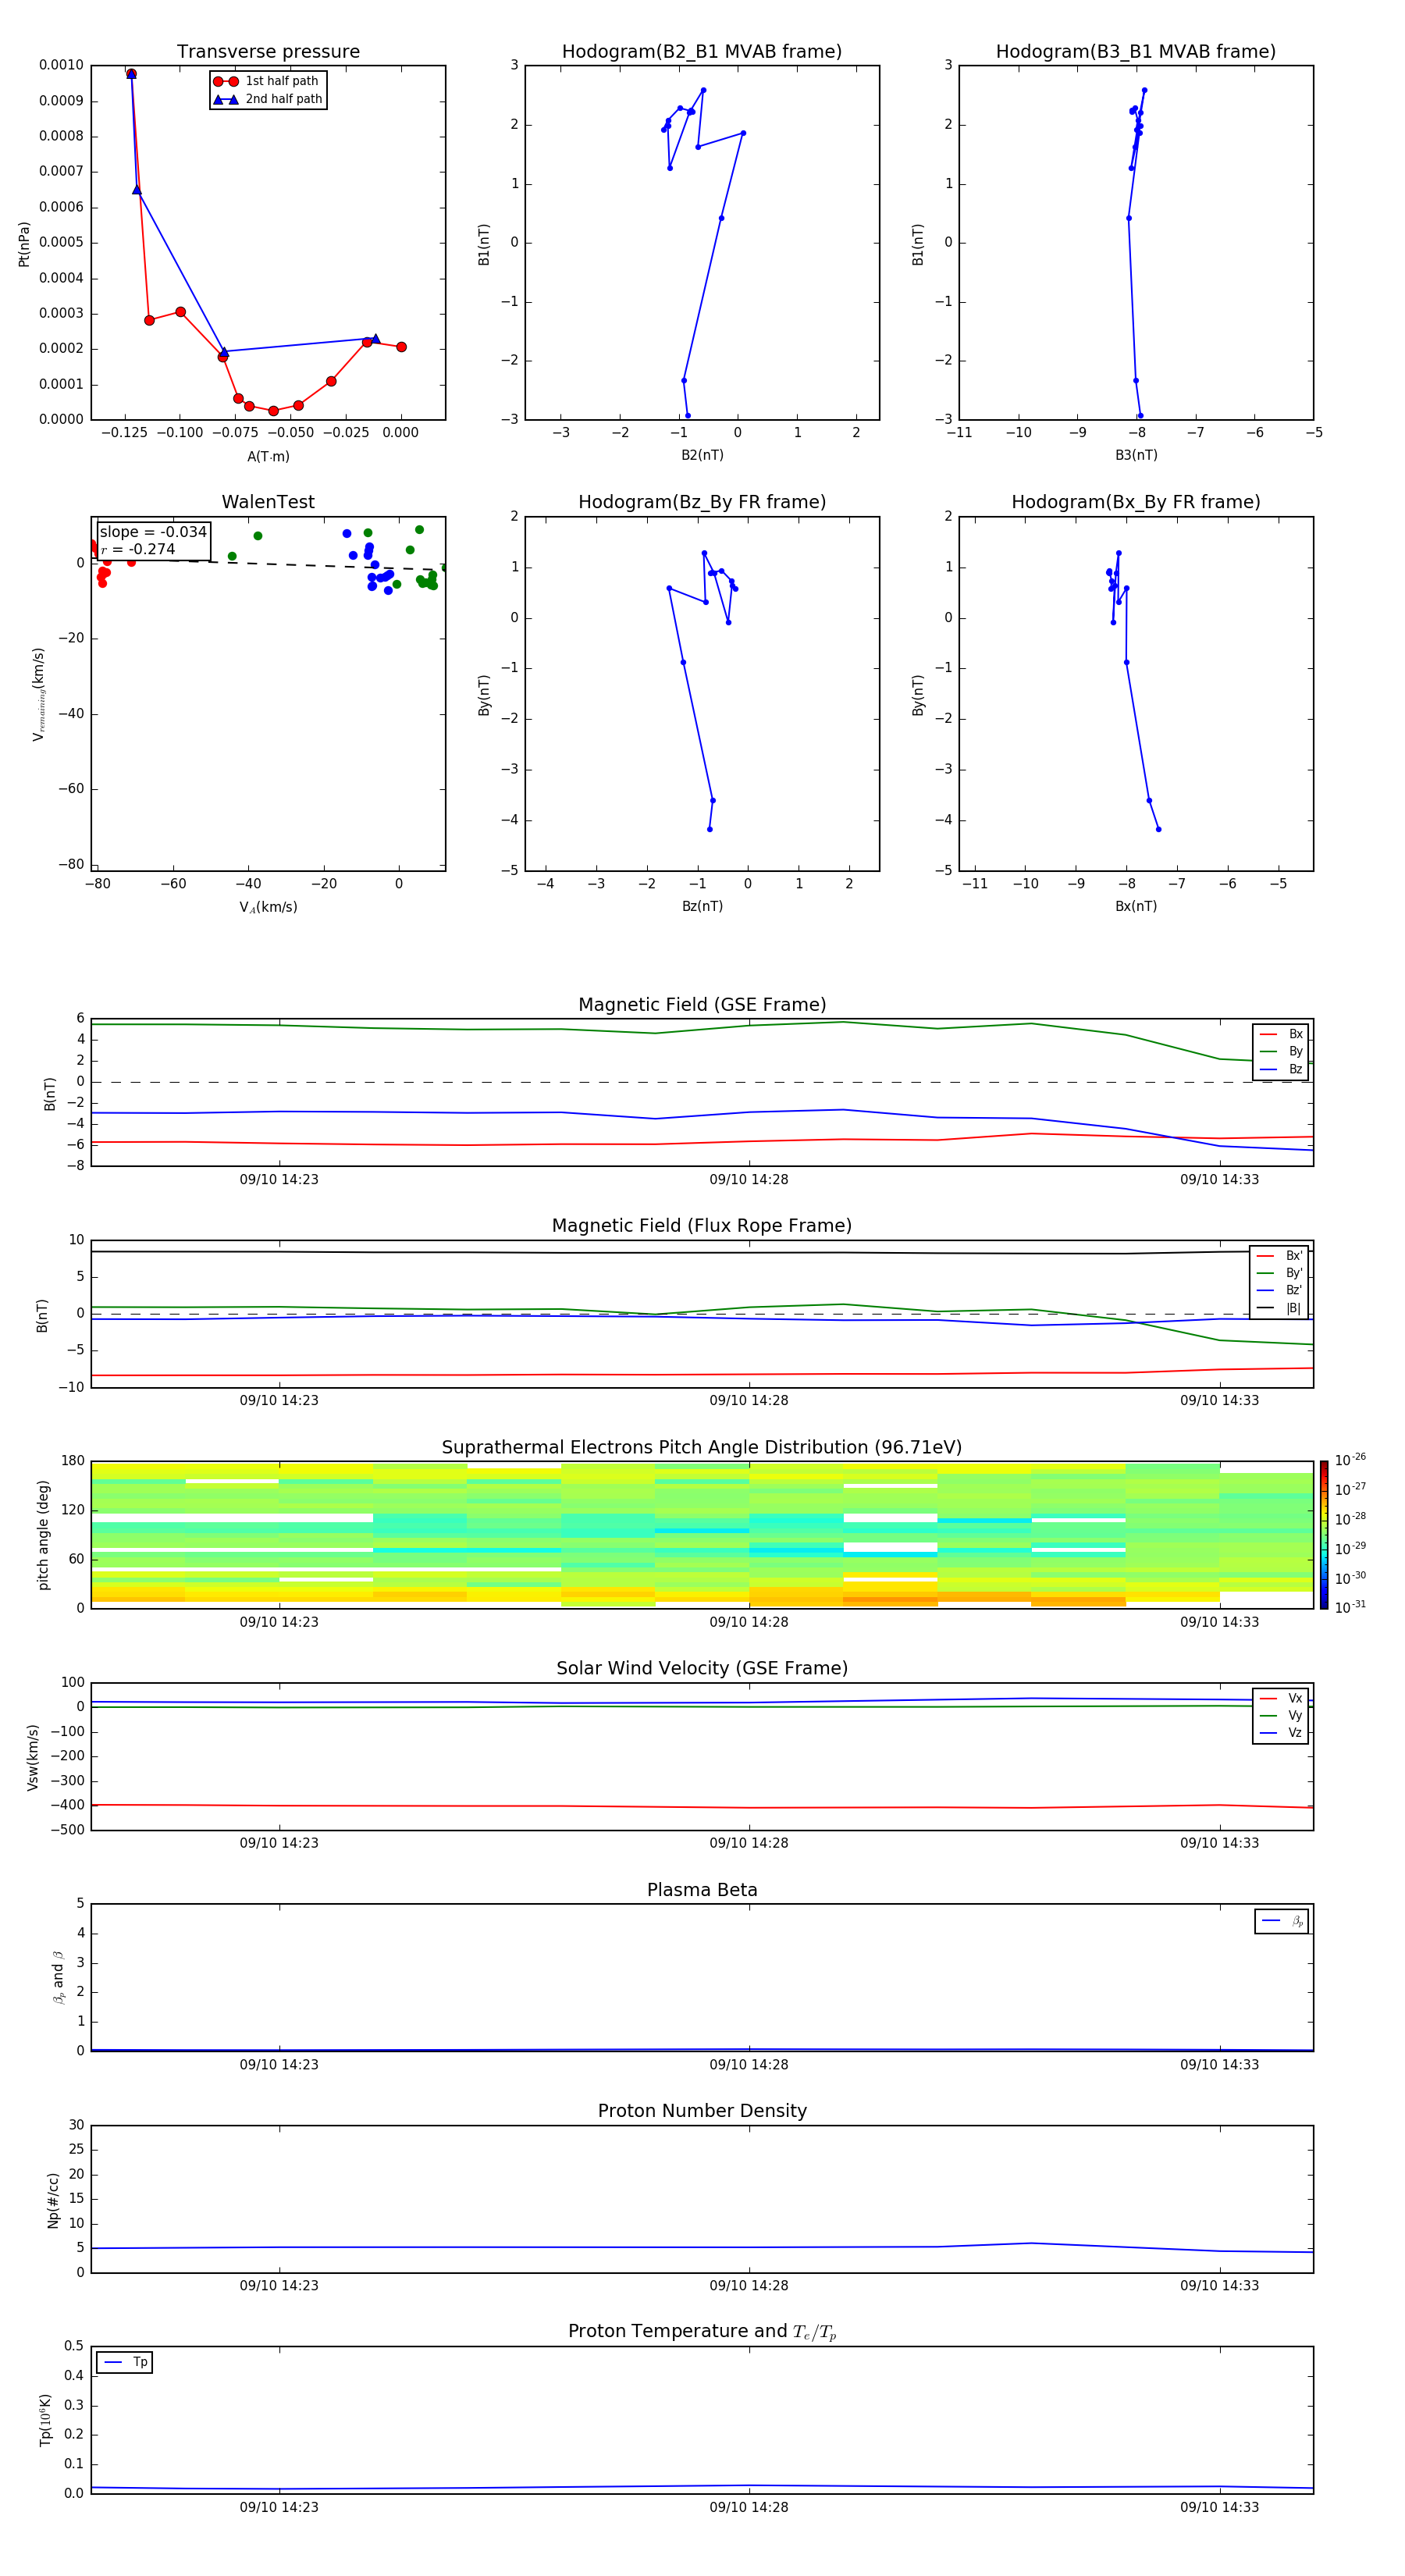Click 'Solar Wind Velocity (GSE Frame)' title
Viewport: 1405px width, 2576px height.
tap(702, 1668)
